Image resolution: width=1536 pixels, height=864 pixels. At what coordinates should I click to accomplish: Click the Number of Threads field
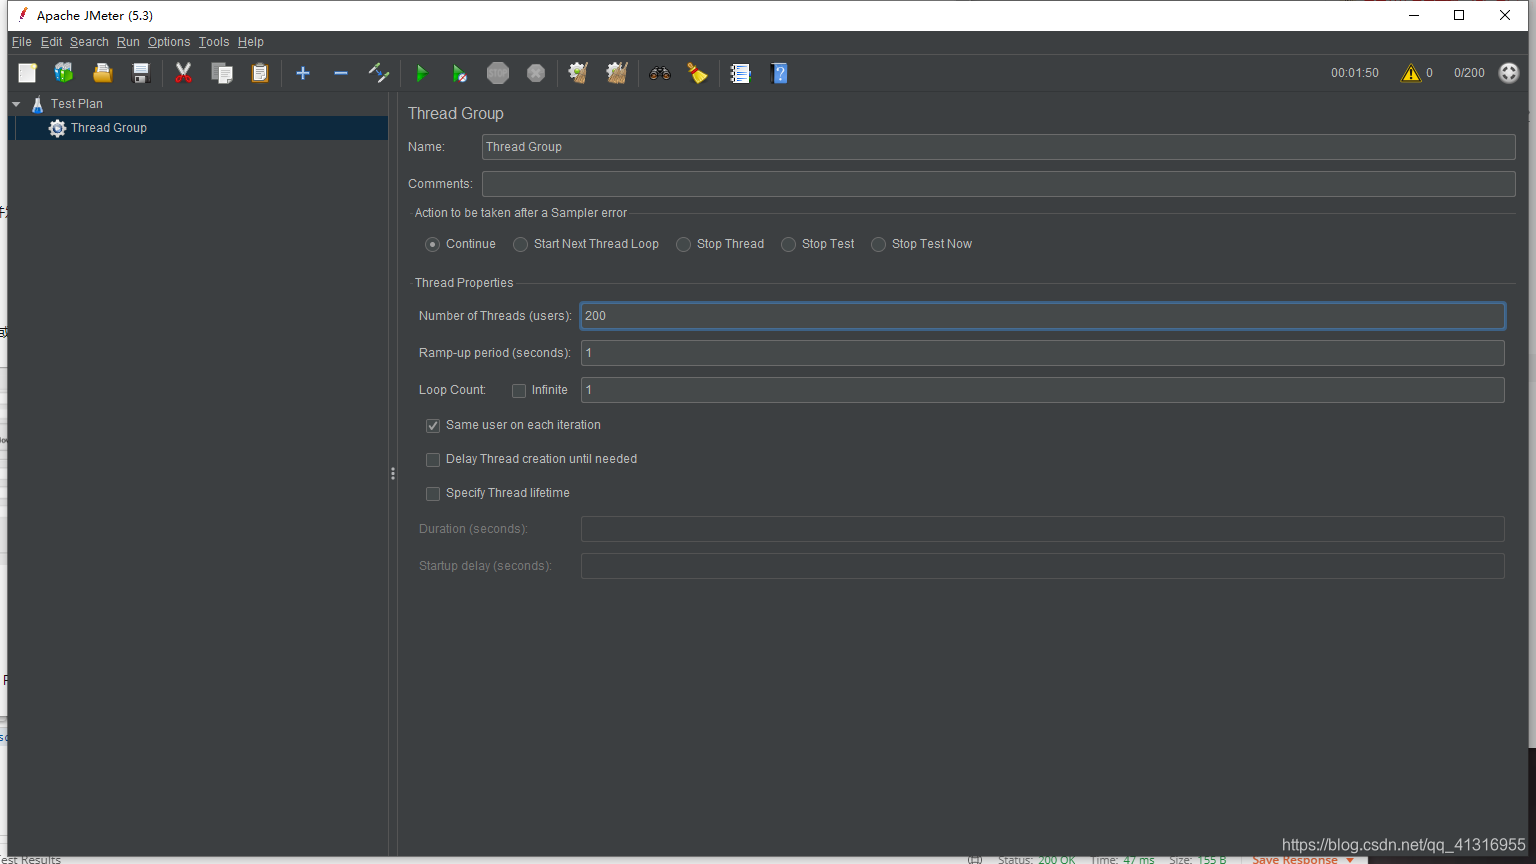coord(1042,316)
